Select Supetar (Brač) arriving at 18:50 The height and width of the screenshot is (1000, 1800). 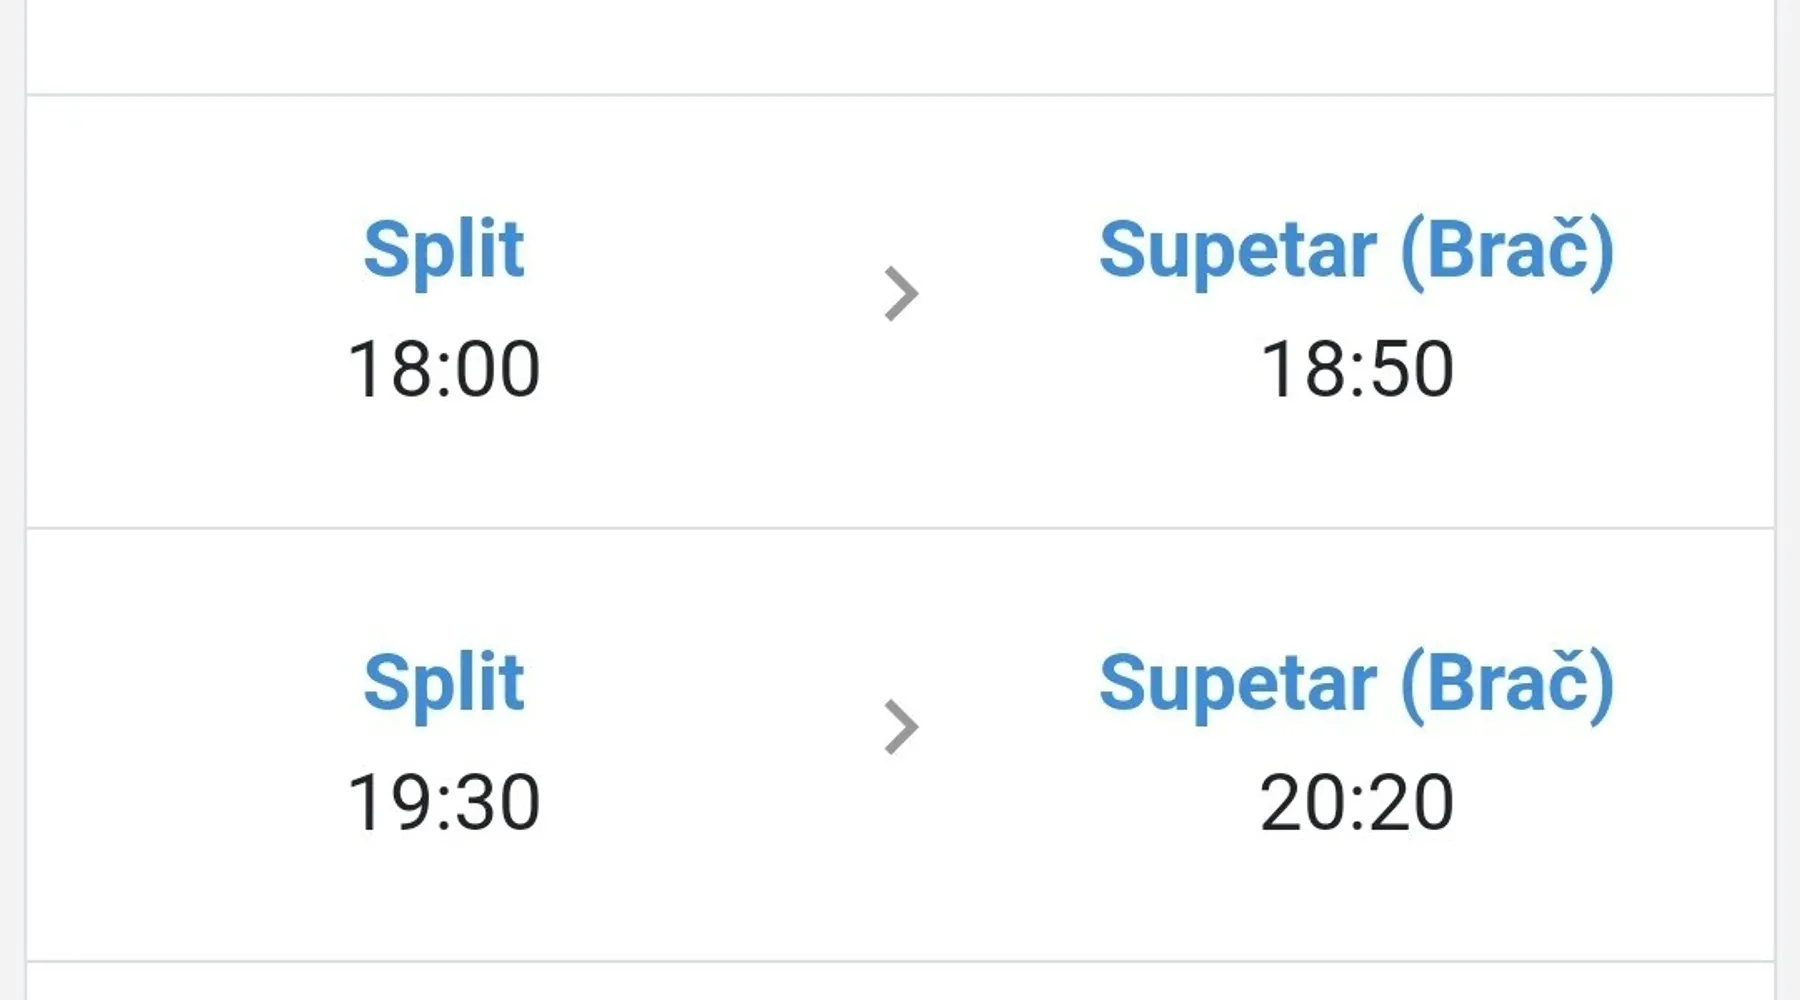(x=1356, y=250)
